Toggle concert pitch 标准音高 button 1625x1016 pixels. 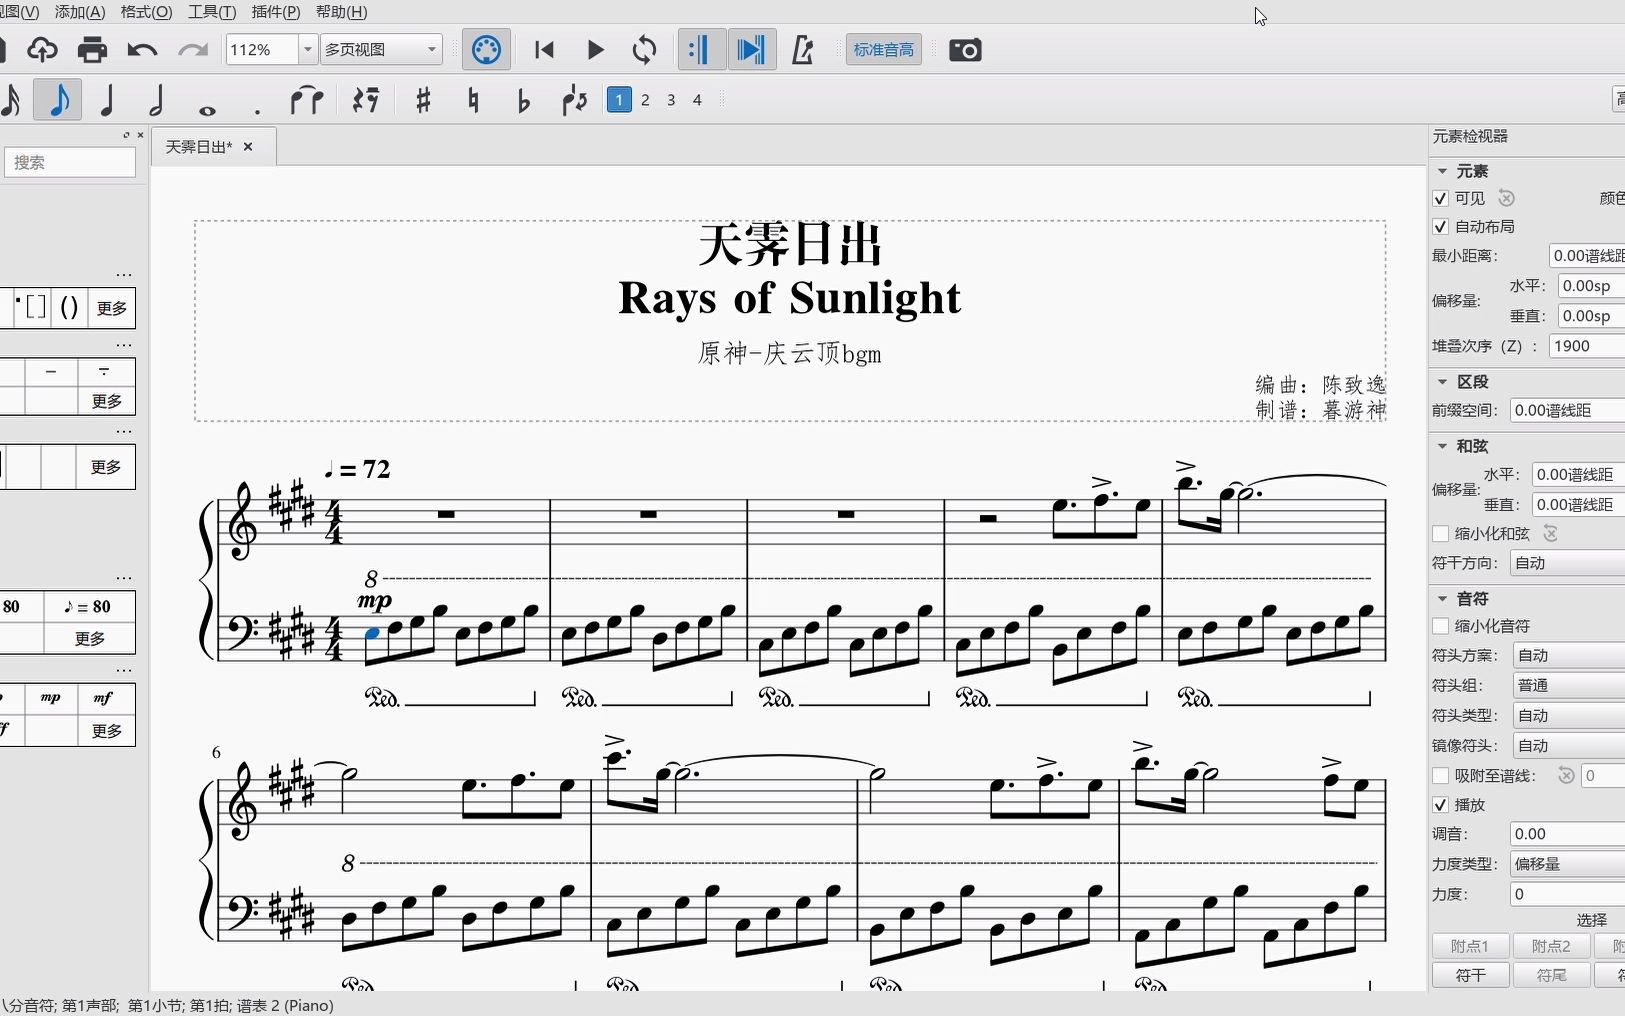pos(884,50)
